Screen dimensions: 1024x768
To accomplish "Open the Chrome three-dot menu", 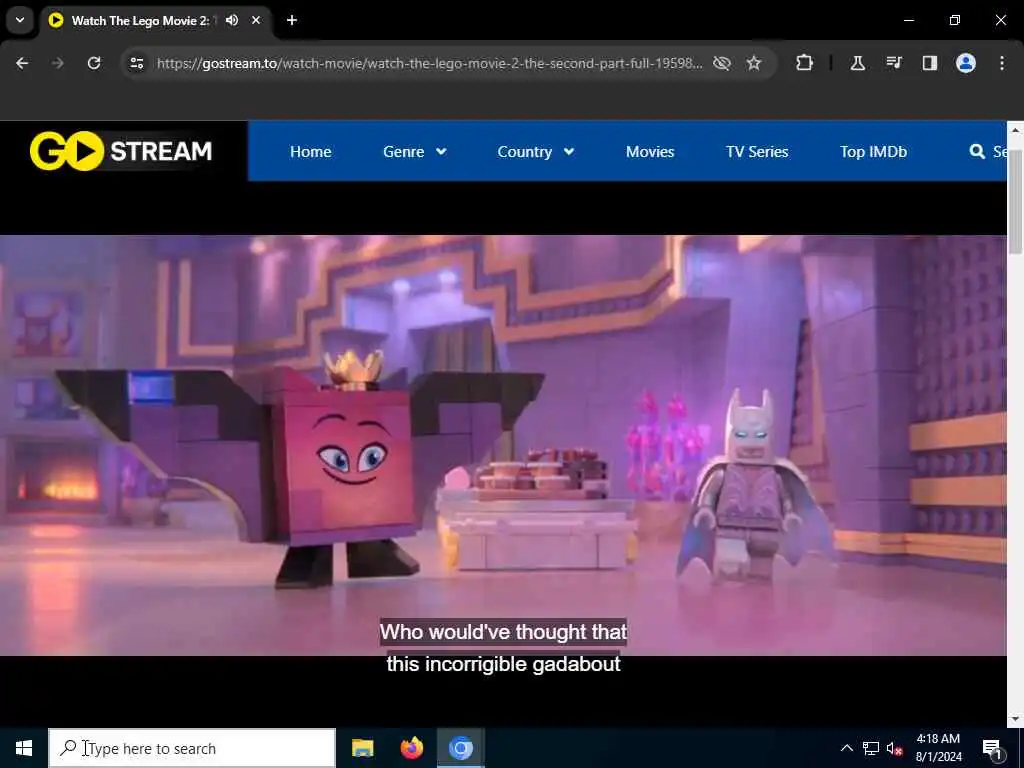I will point(1002,63).
